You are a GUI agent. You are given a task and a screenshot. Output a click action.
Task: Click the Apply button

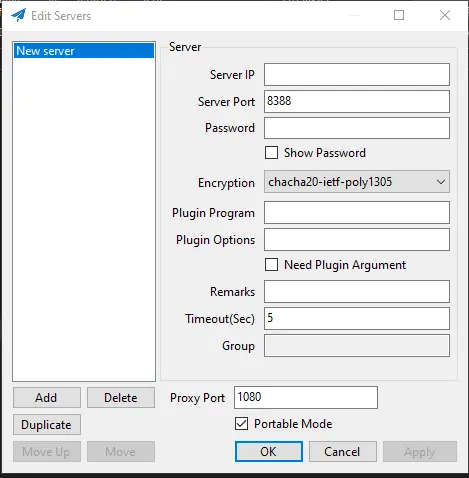[420, 452]
